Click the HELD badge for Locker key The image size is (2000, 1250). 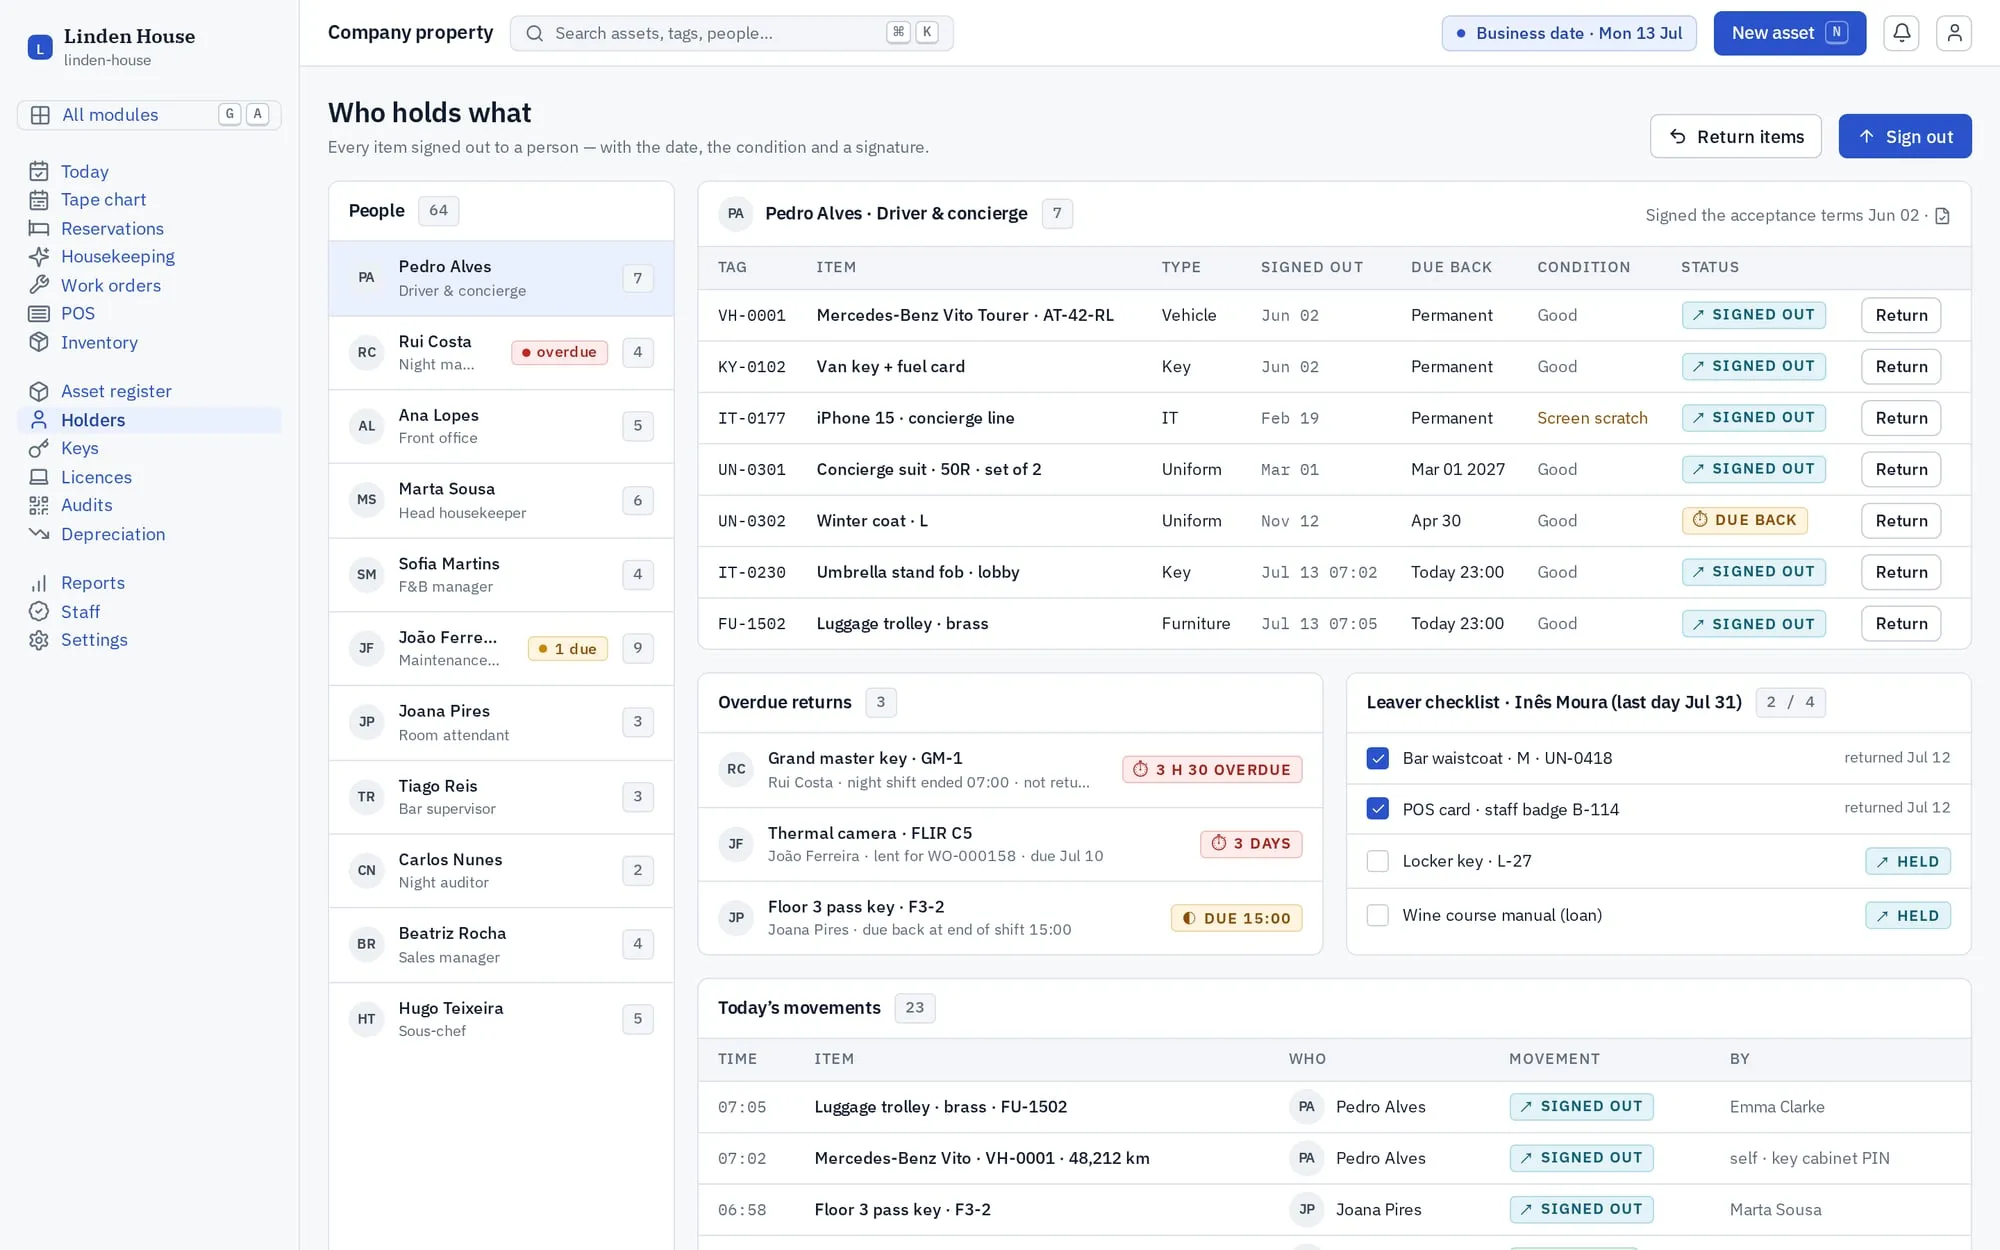point(1907,861)
